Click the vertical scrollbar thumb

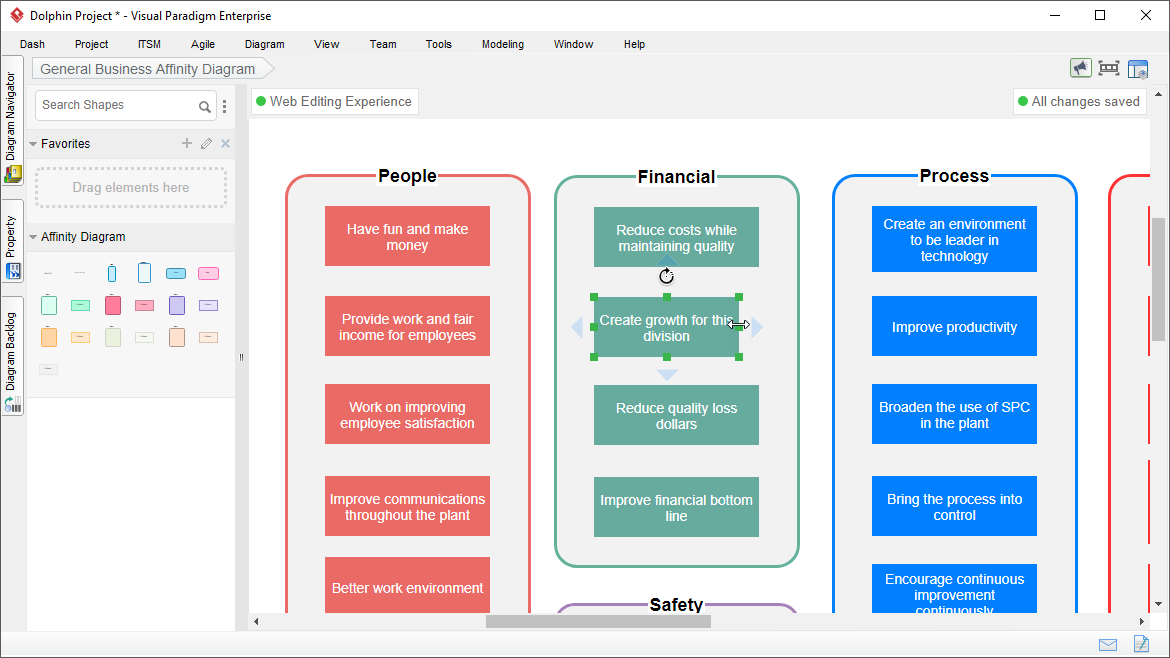pos(1158,278)
